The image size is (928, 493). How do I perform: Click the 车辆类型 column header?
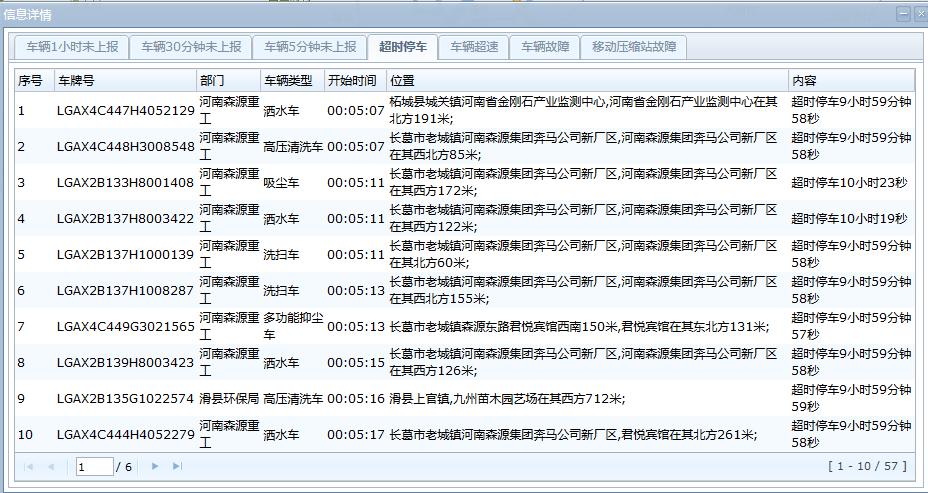[291, 80]
